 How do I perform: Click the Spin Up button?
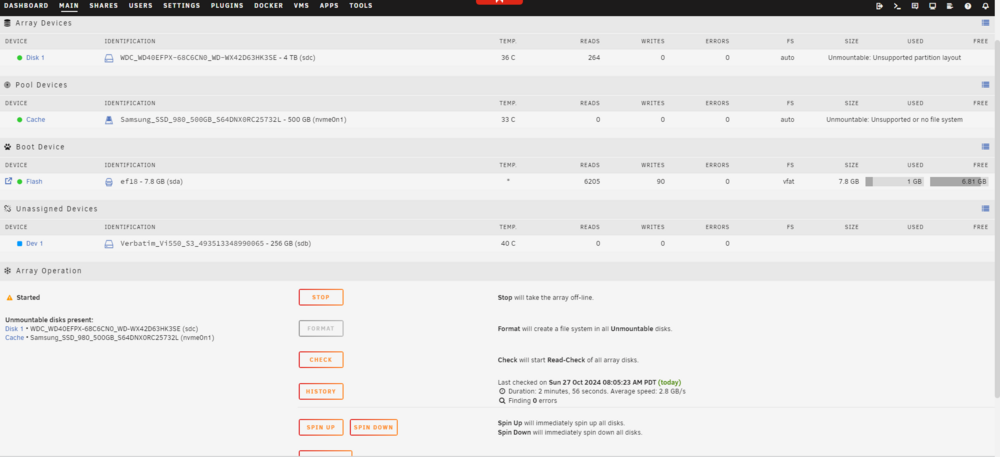[x=321, y=428]
